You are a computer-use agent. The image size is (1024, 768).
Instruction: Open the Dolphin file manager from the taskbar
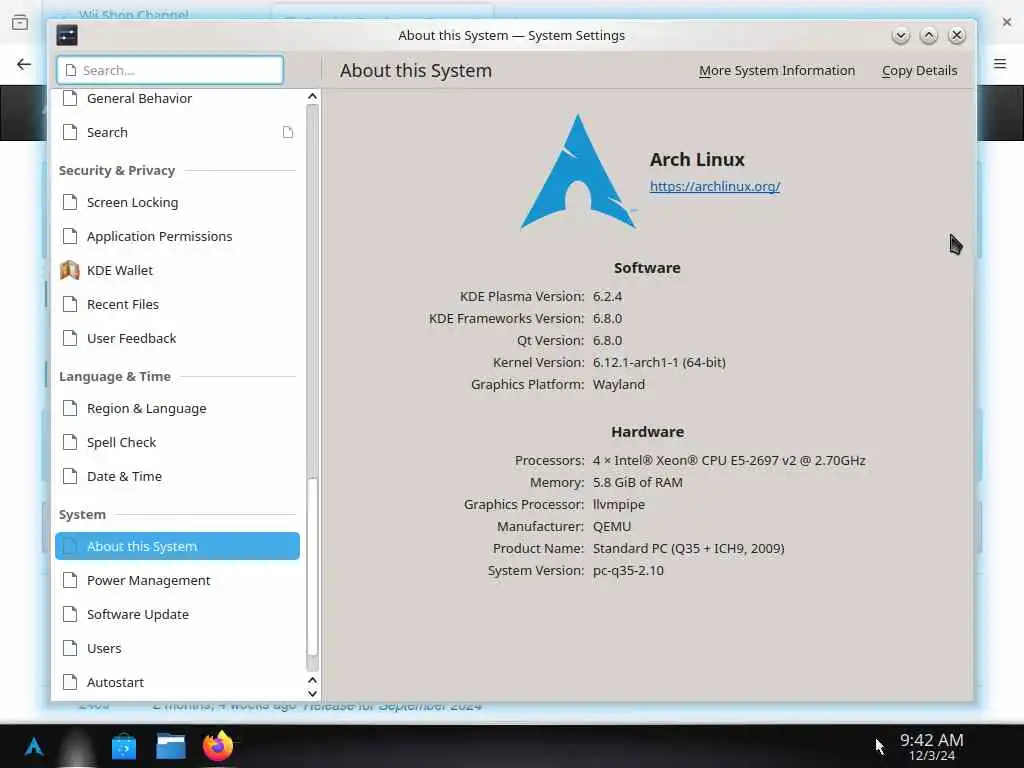pyautogui.click(x=170, y=746)
